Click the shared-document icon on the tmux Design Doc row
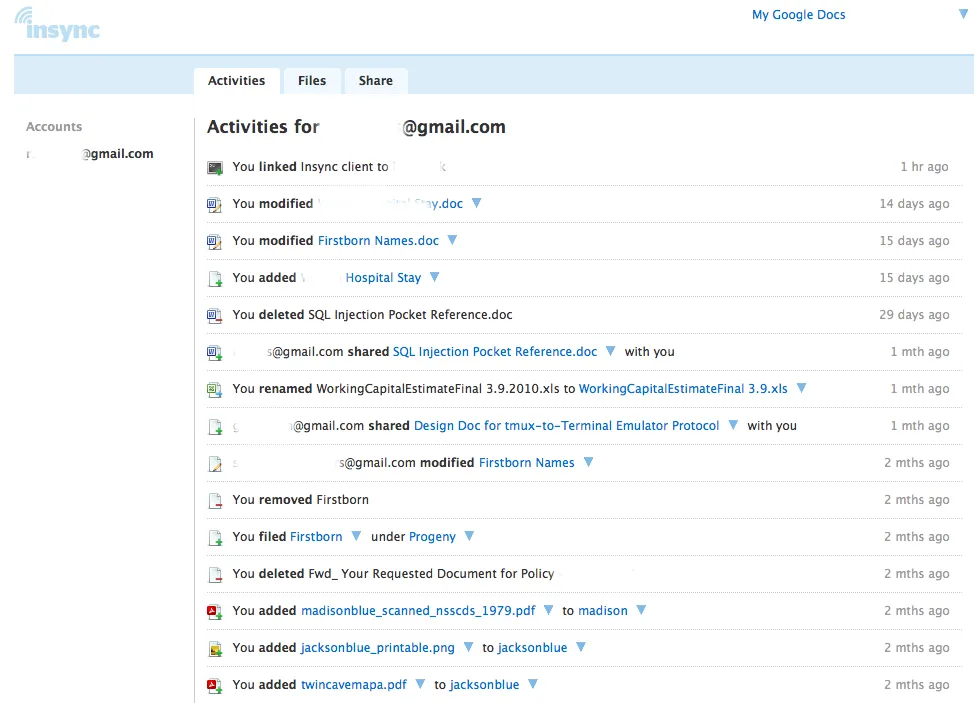The image size is (979, 703). pos(214,425)
